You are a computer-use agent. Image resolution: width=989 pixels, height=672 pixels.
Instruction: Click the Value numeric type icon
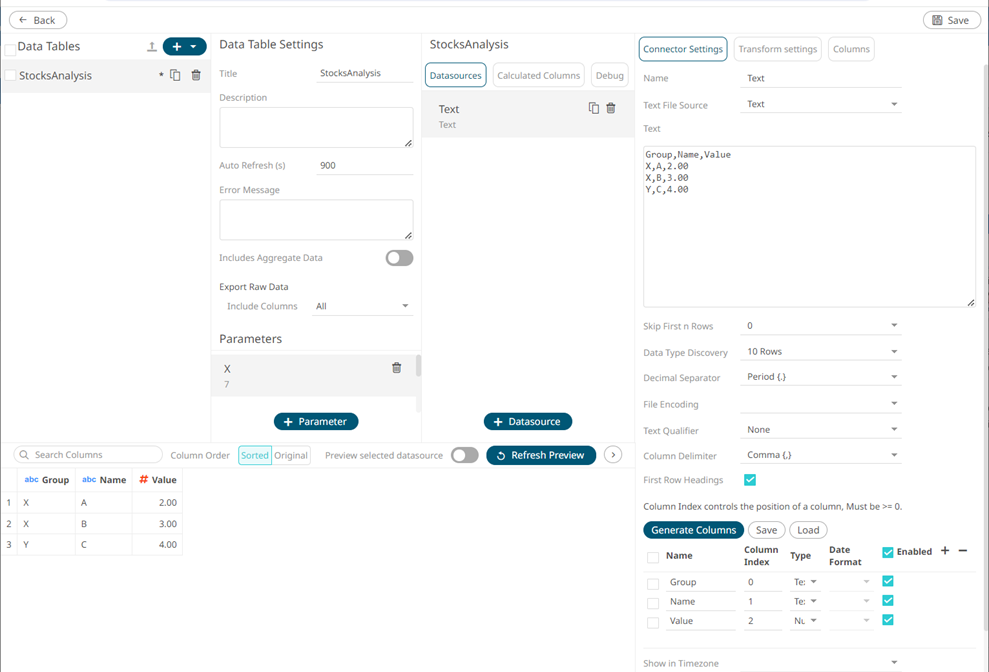tap(144, 480)
